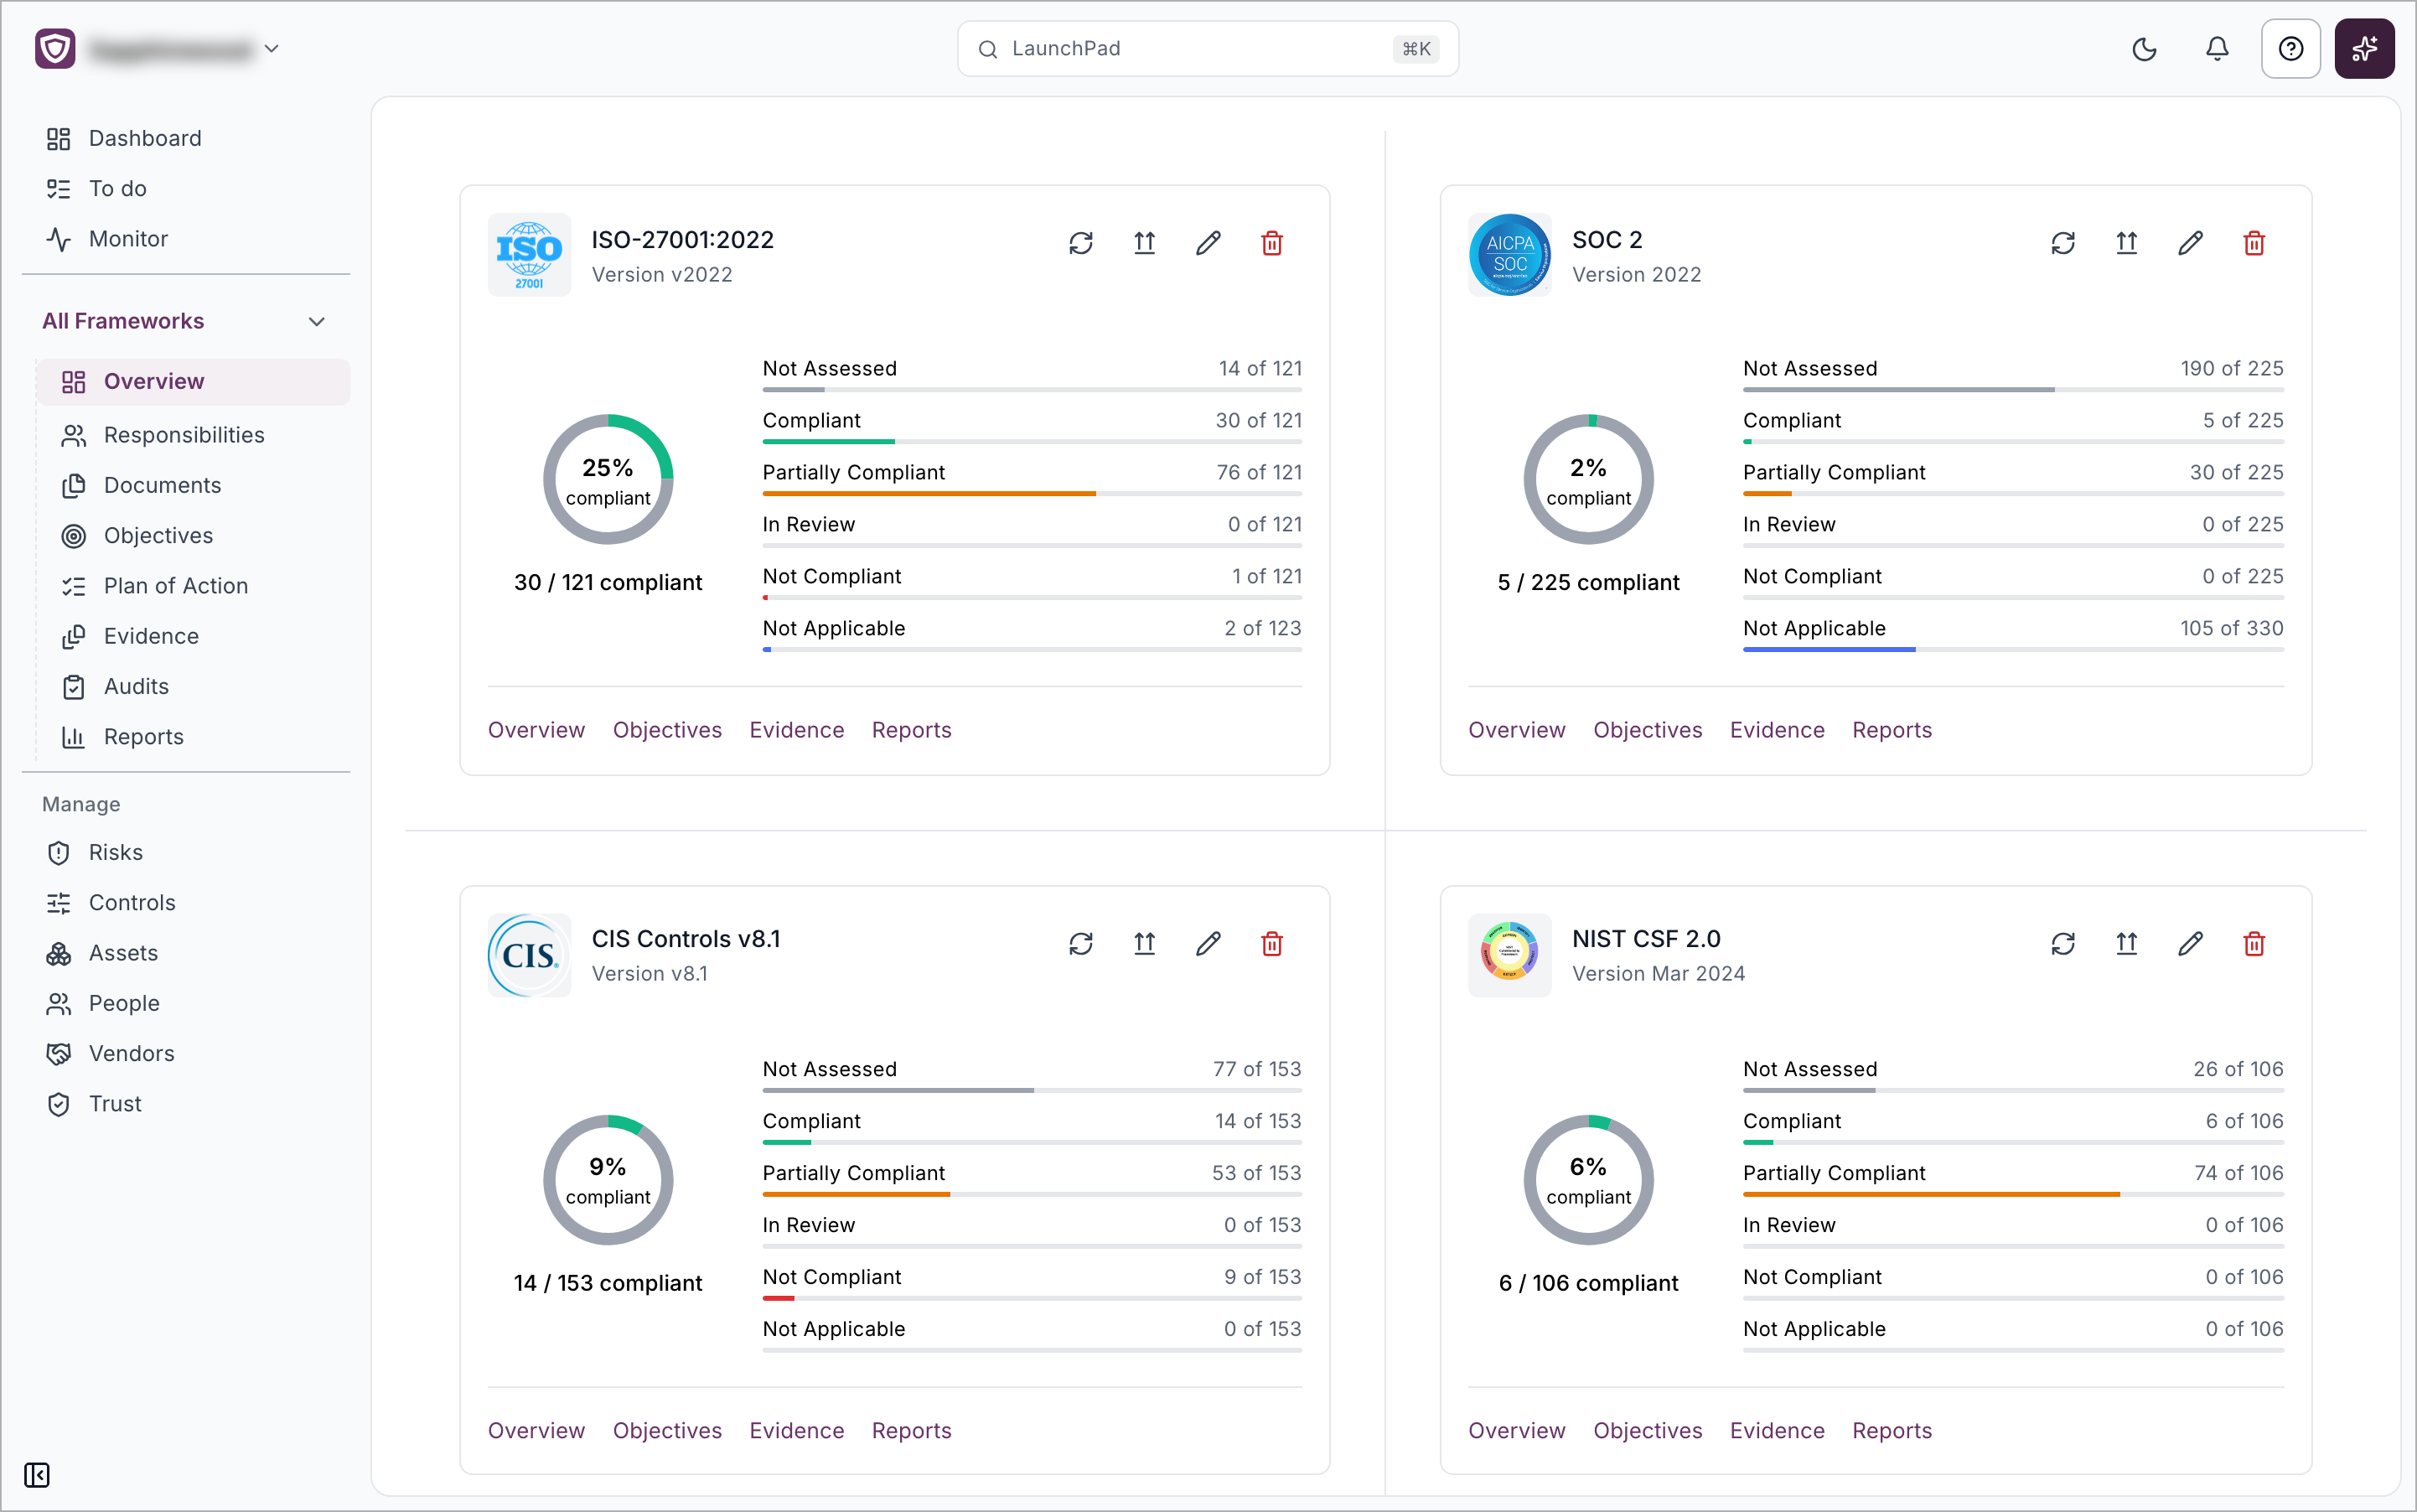
Task: Edit the NIST CSF 2.0 framework
Action: pos(2190,943)
